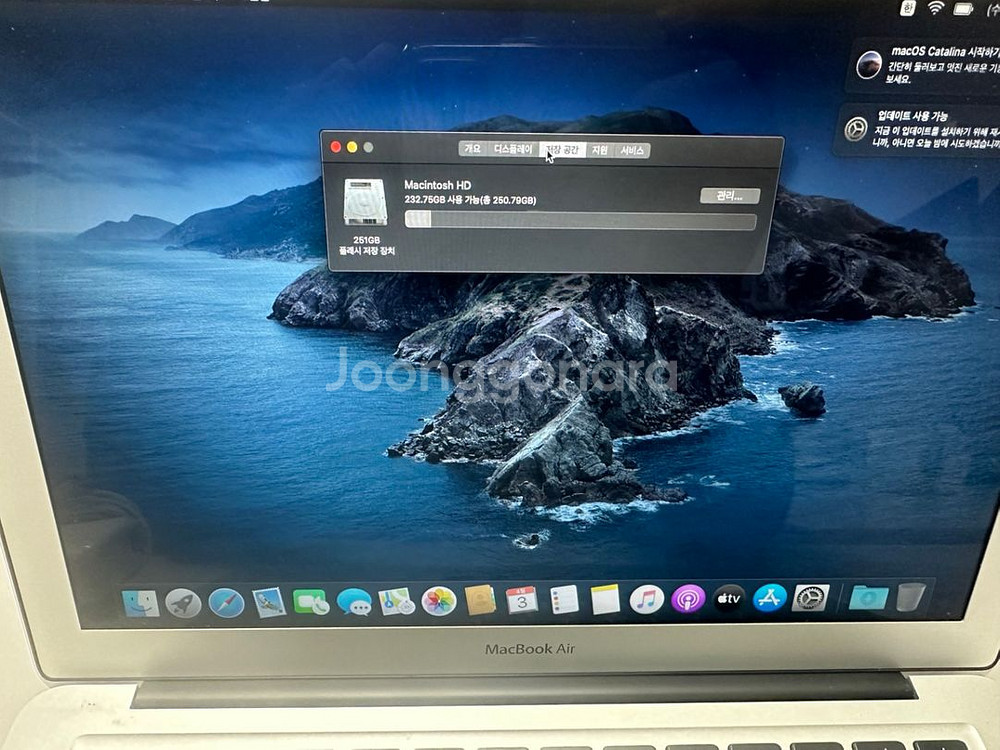Click the 관리... button

(x=729, y=196)
